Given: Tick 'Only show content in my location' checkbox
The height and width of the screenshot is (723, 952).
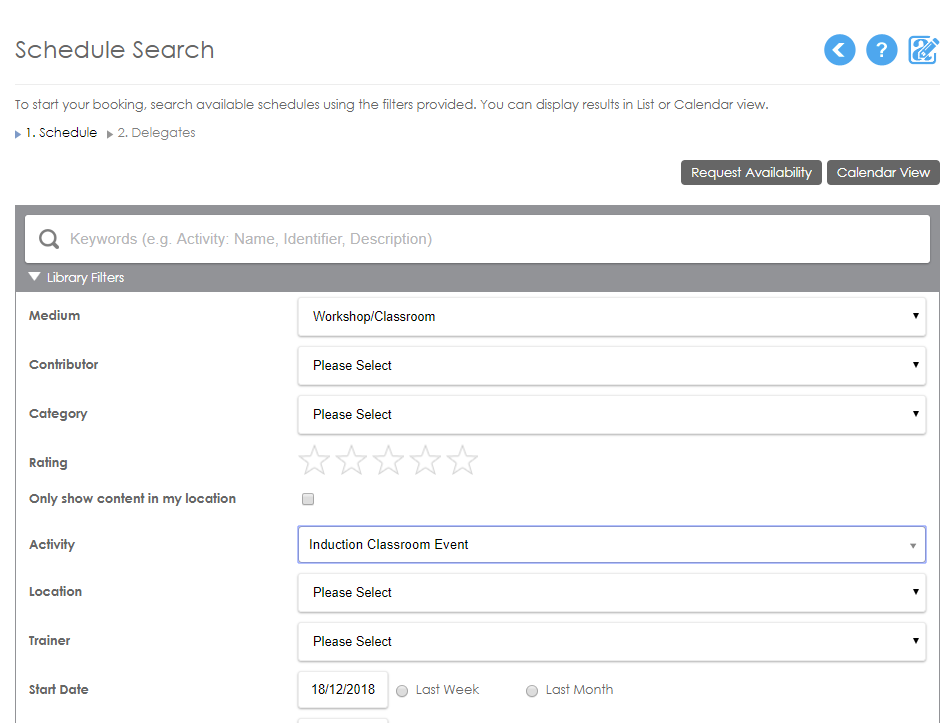Looking at the screenshot, I should (x=308, y=499).
